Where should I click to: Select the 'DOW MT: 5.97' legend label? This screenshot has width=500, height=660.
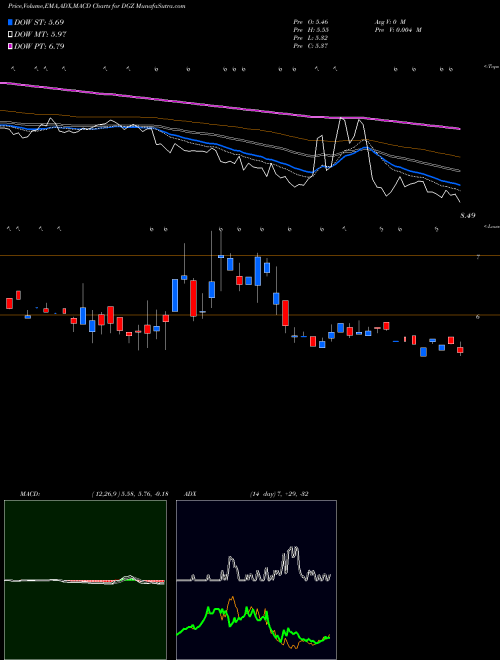(40, 34)
